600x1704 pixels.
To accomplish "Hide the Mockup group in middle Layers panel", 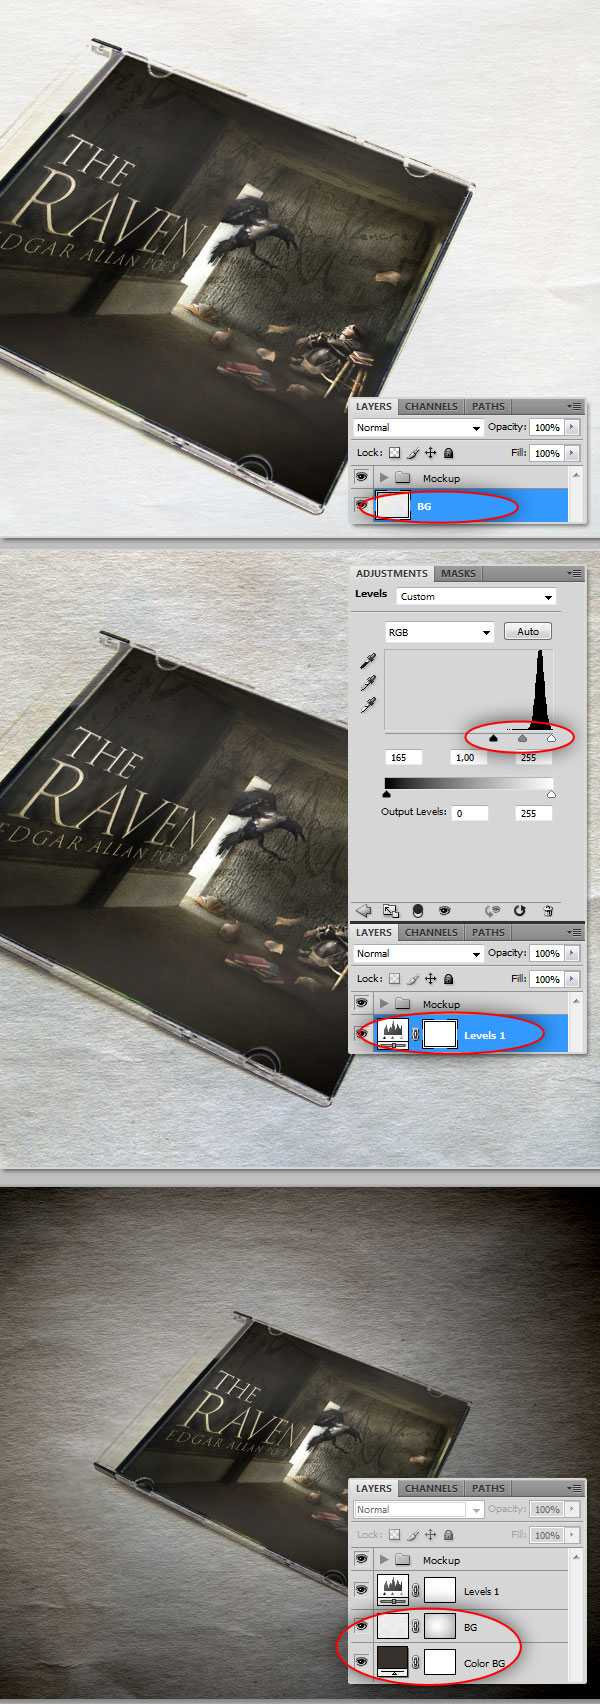I will pyautogui.click(x=361, y=1003).
